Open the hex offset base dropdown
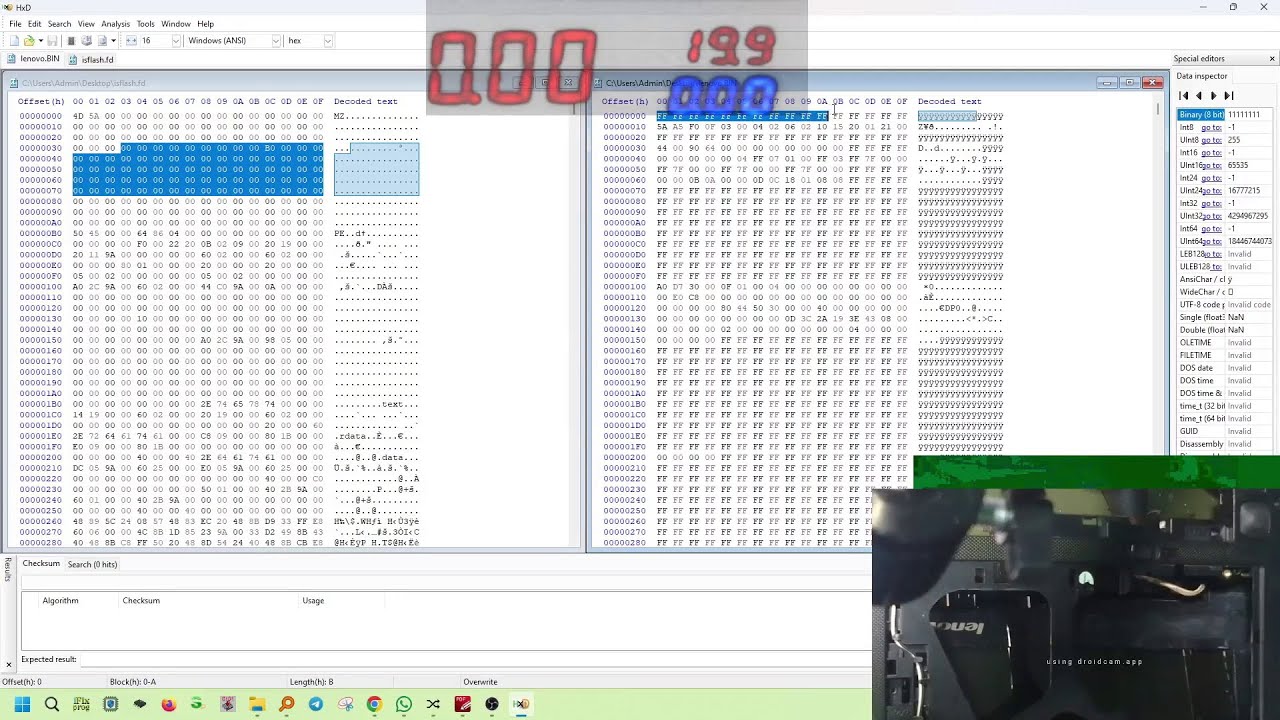This screenshot has height=720, width=1280. click(328, 41)
